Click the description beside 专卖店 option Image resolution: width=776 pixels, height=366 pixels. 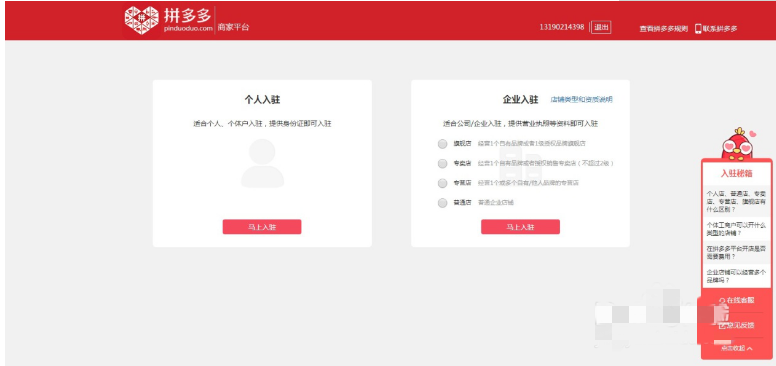click(x=546, y=163)
